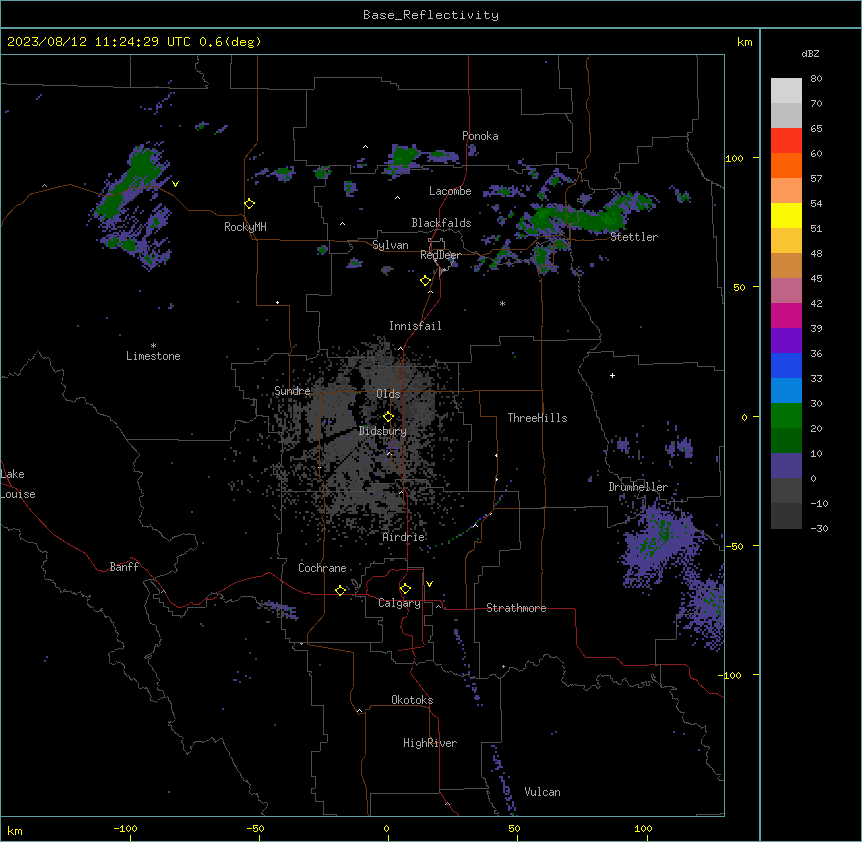The image size is (862, 842).
Task: Click the orange 60-57 dBZ legend swatch
Action: (786, 165)
